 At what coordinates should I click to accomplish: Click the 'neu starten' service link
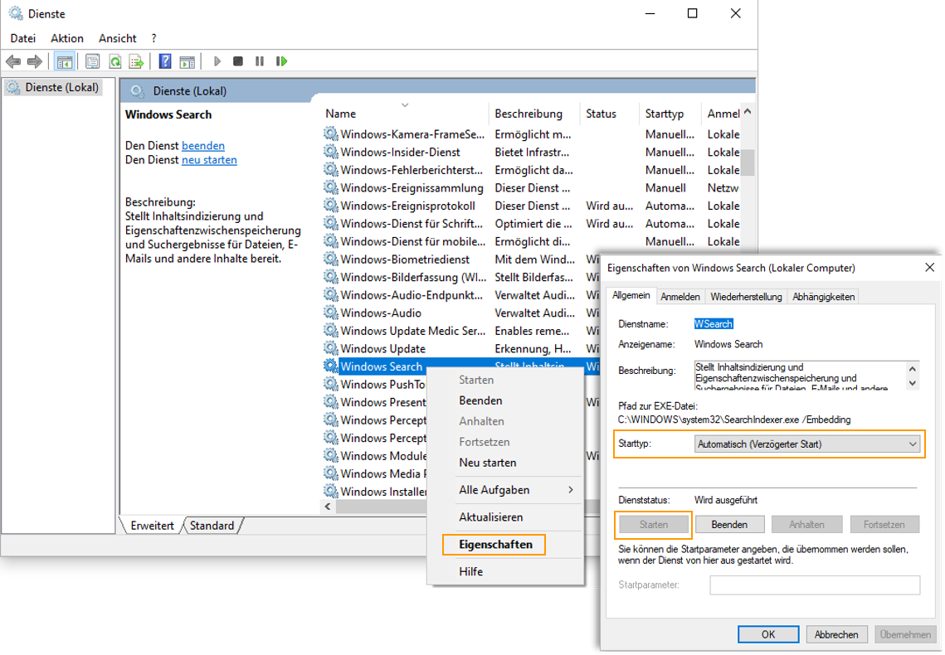[x=209, y=160]
